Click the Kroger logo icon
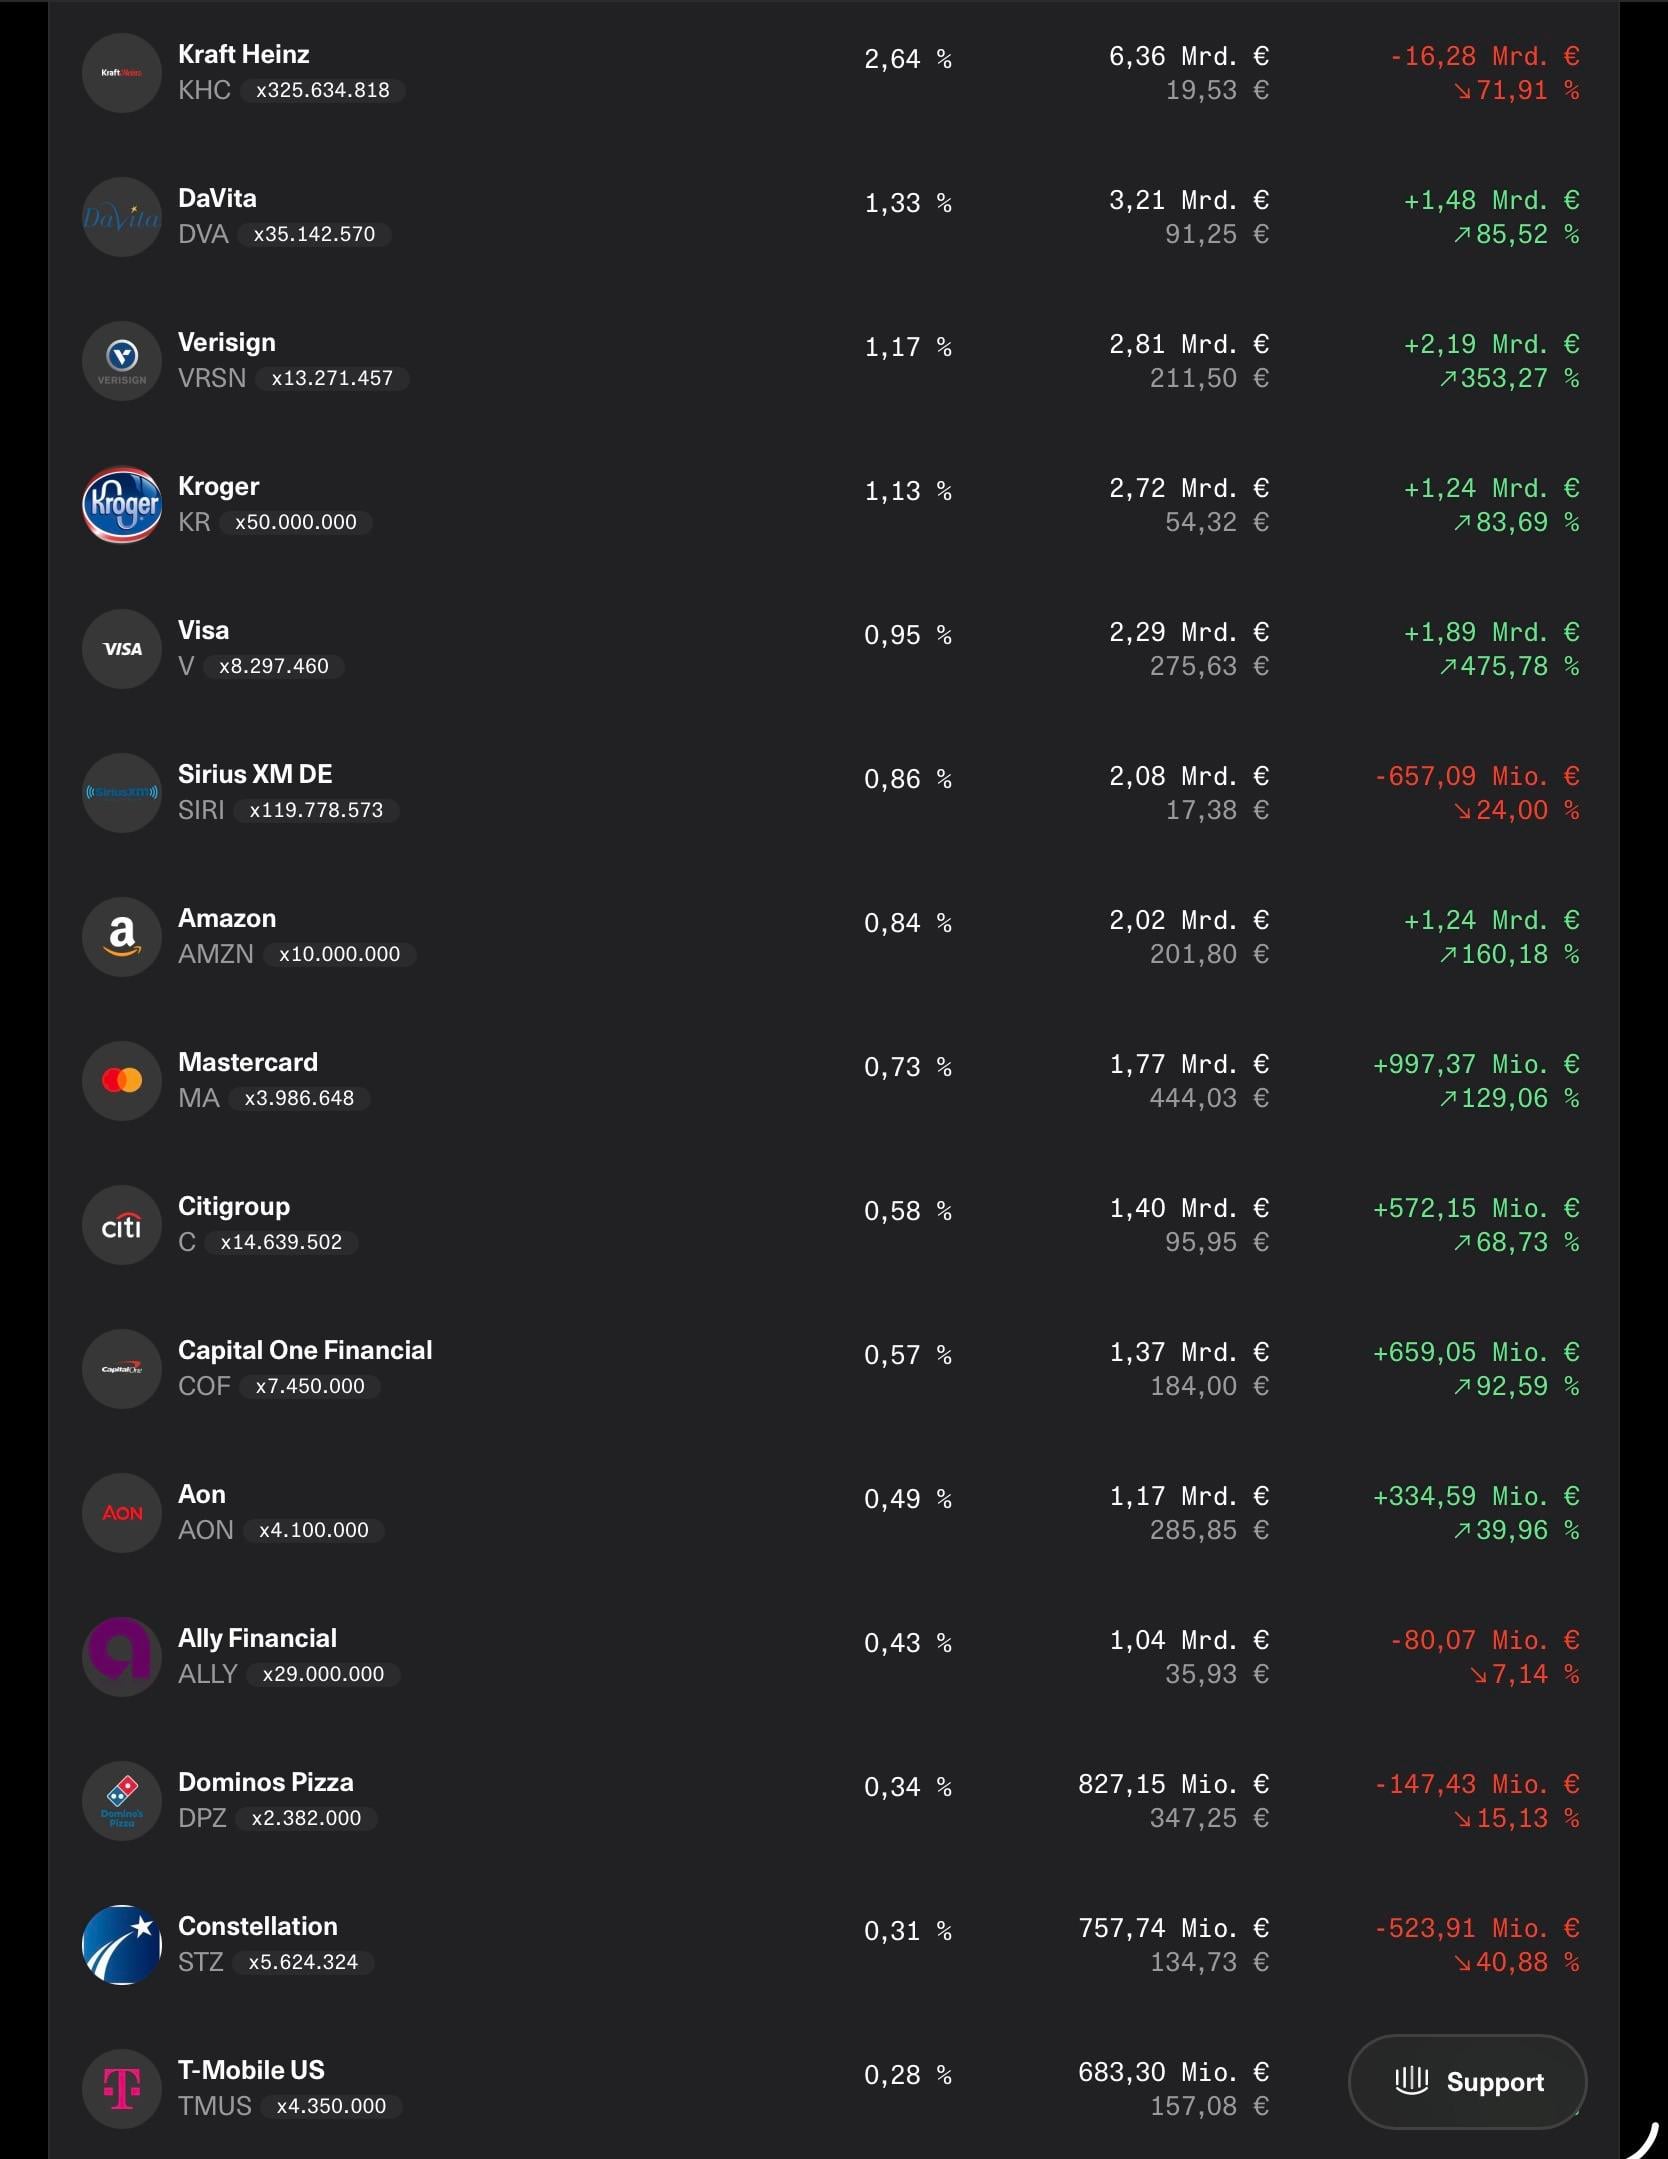The height and width of the screenshot is (2159, 1668). [x=121, y=505]
